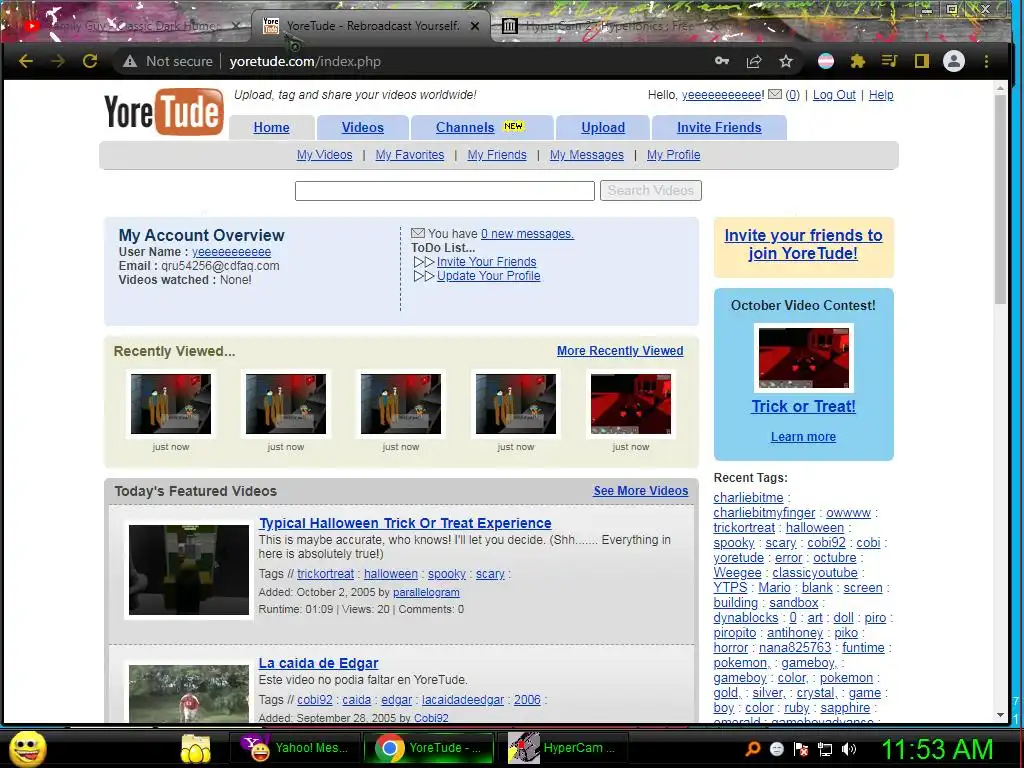Click See More Videos link
The image size is (1024, 768).
pyautogui.click(x=640, y=490)
